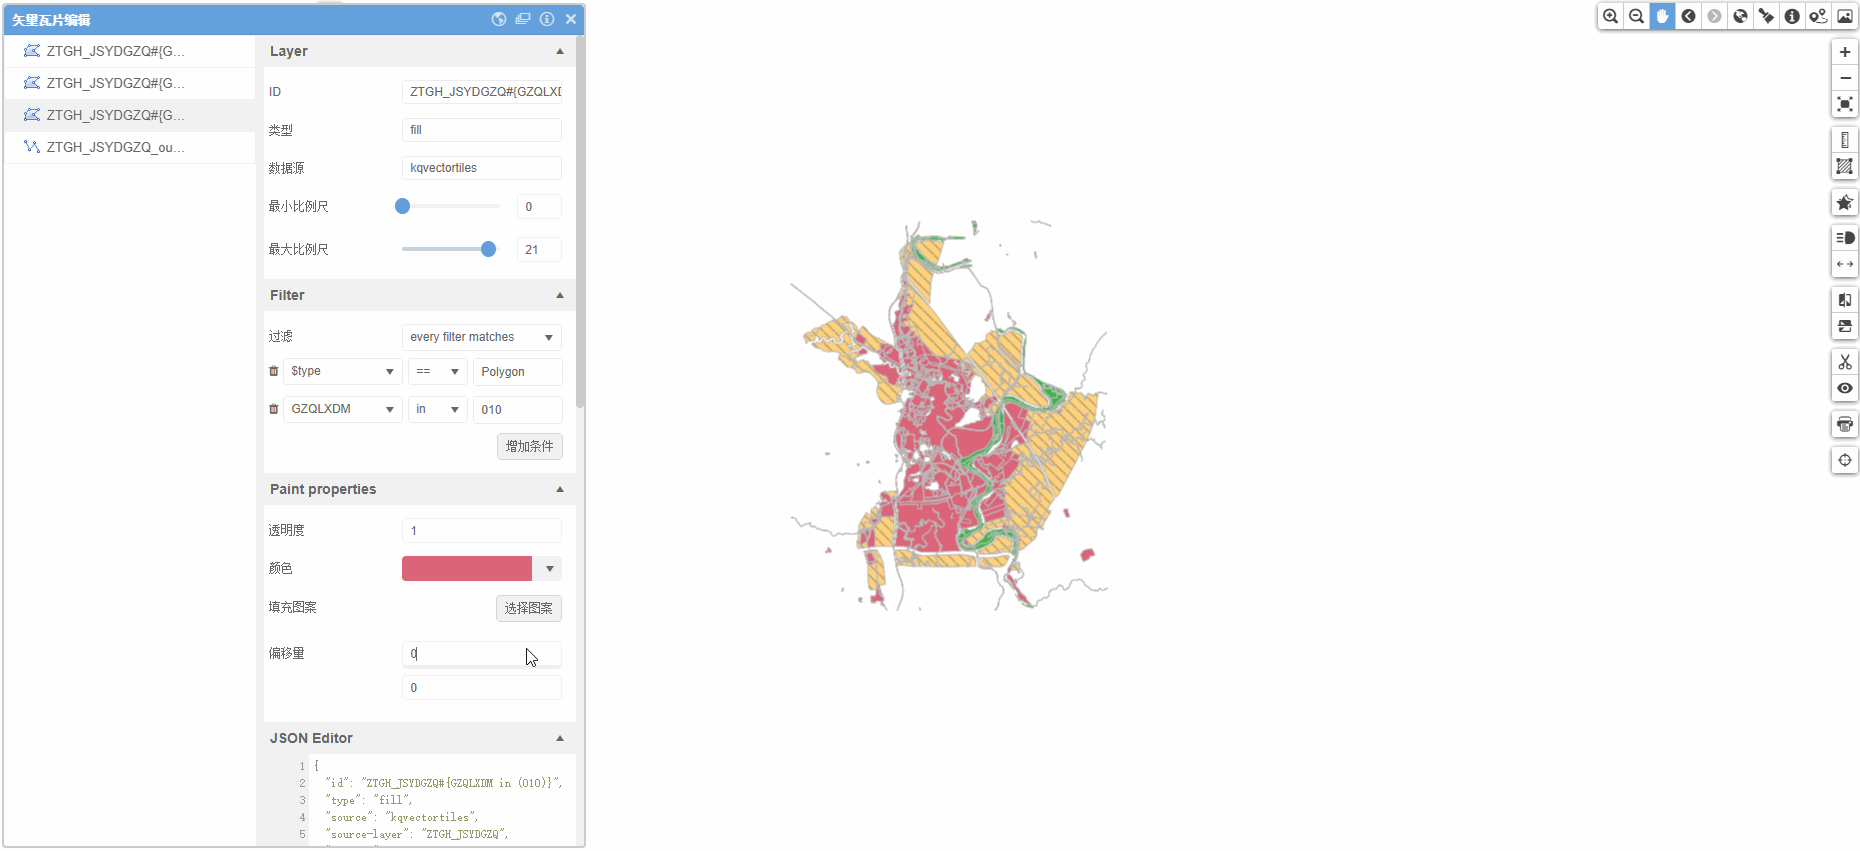Open the star bookmark tool
Image resolution: width=1860 pixels, height=851 pixels.
click(x=1845, y=202)
